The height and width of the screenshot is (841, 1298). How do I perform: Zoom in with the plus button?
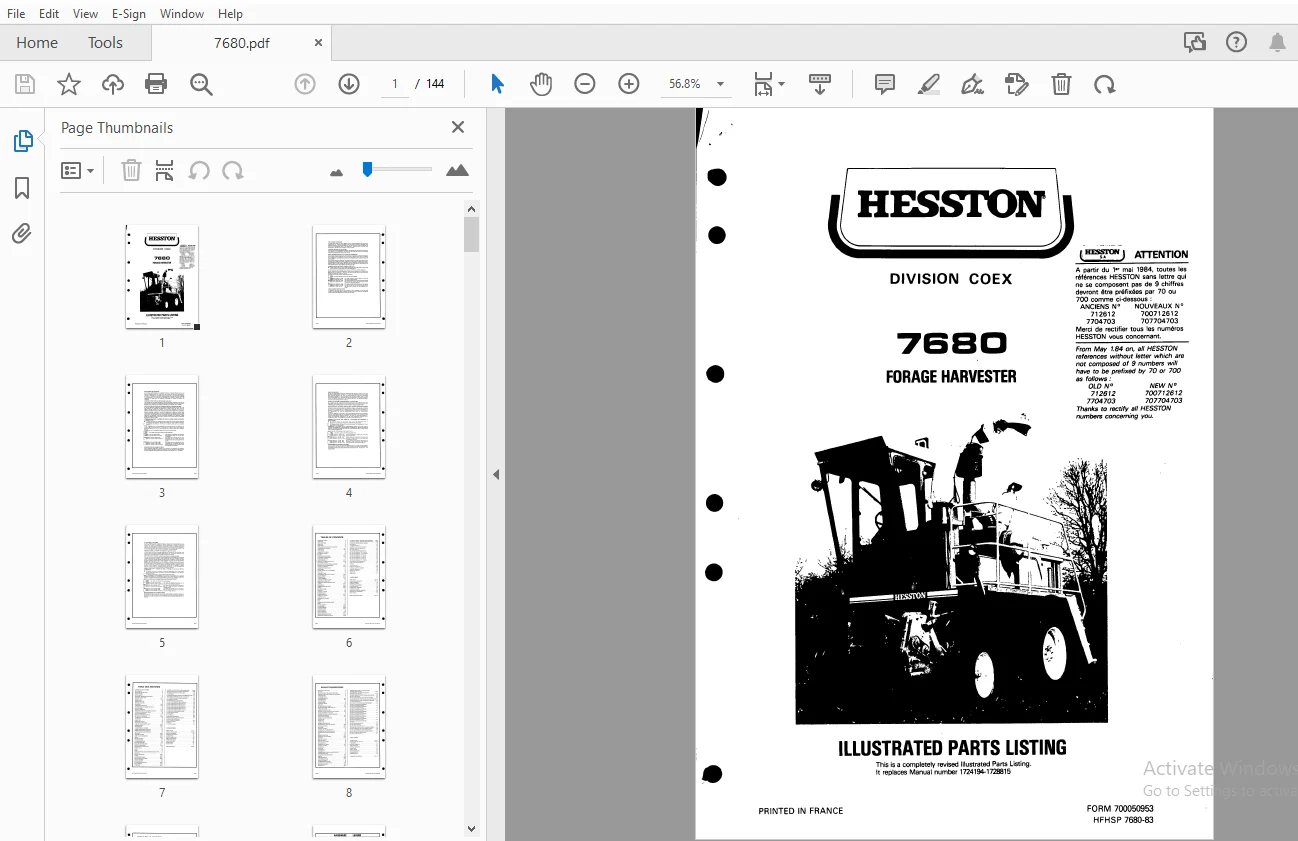[629, 84]
